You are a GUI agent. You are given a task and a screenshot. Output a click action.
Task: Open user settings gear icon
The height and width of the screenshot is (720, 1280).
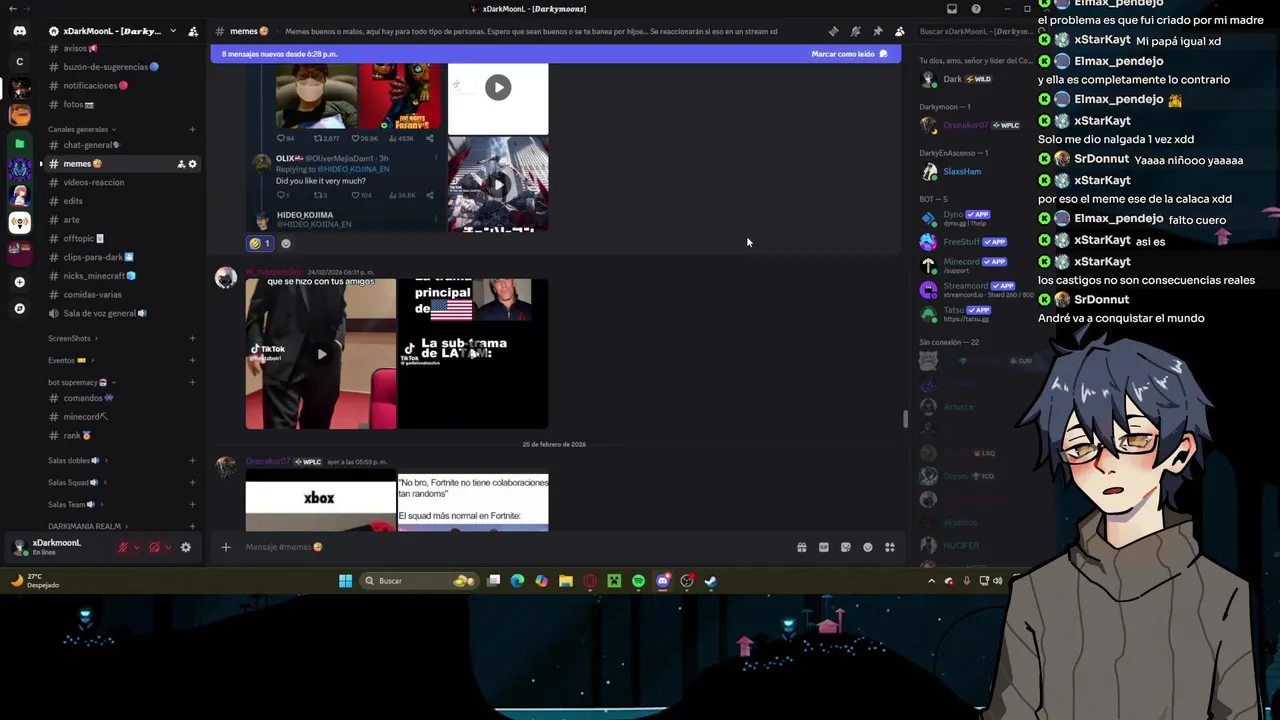pos(185,547)
